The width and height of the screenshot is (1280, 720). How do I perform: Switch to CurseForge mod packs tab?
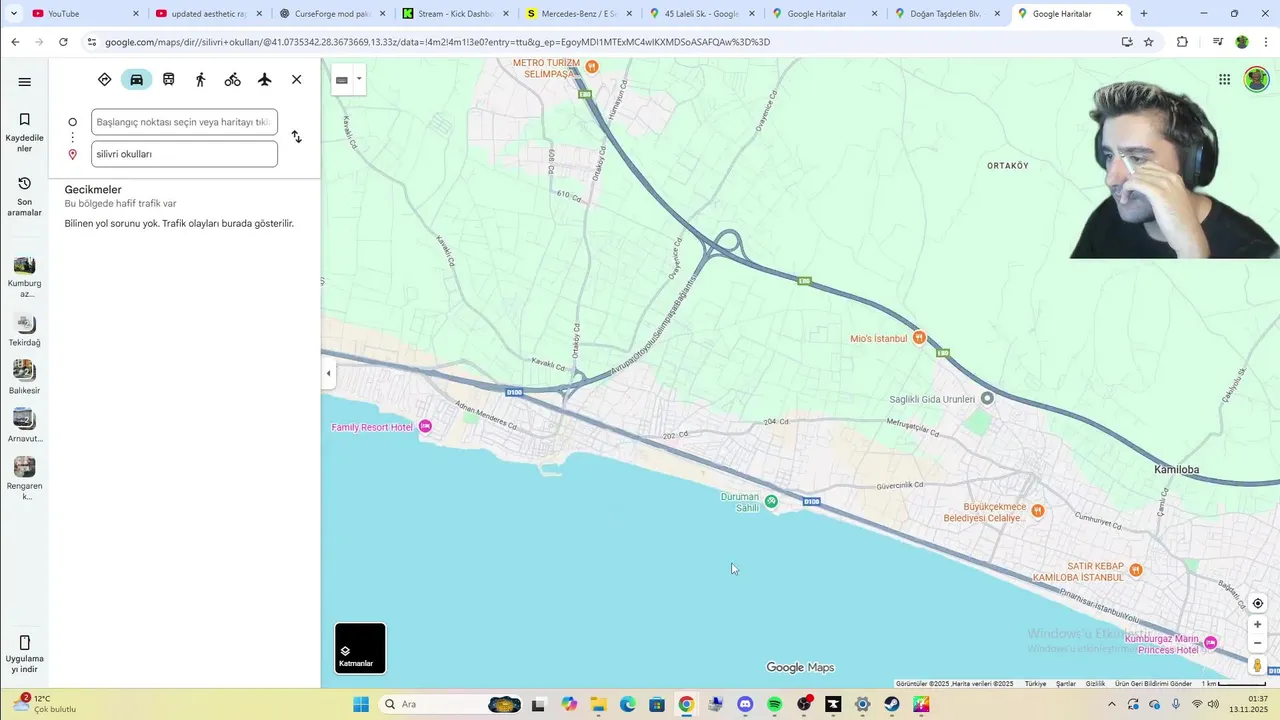coord(332,14)
